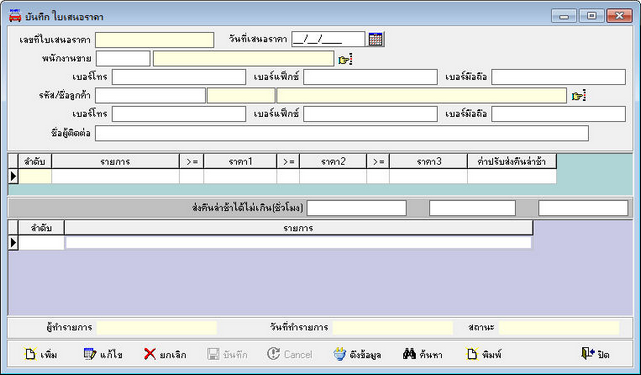Focus the พนักงานขาย salesperson code field

123,58
